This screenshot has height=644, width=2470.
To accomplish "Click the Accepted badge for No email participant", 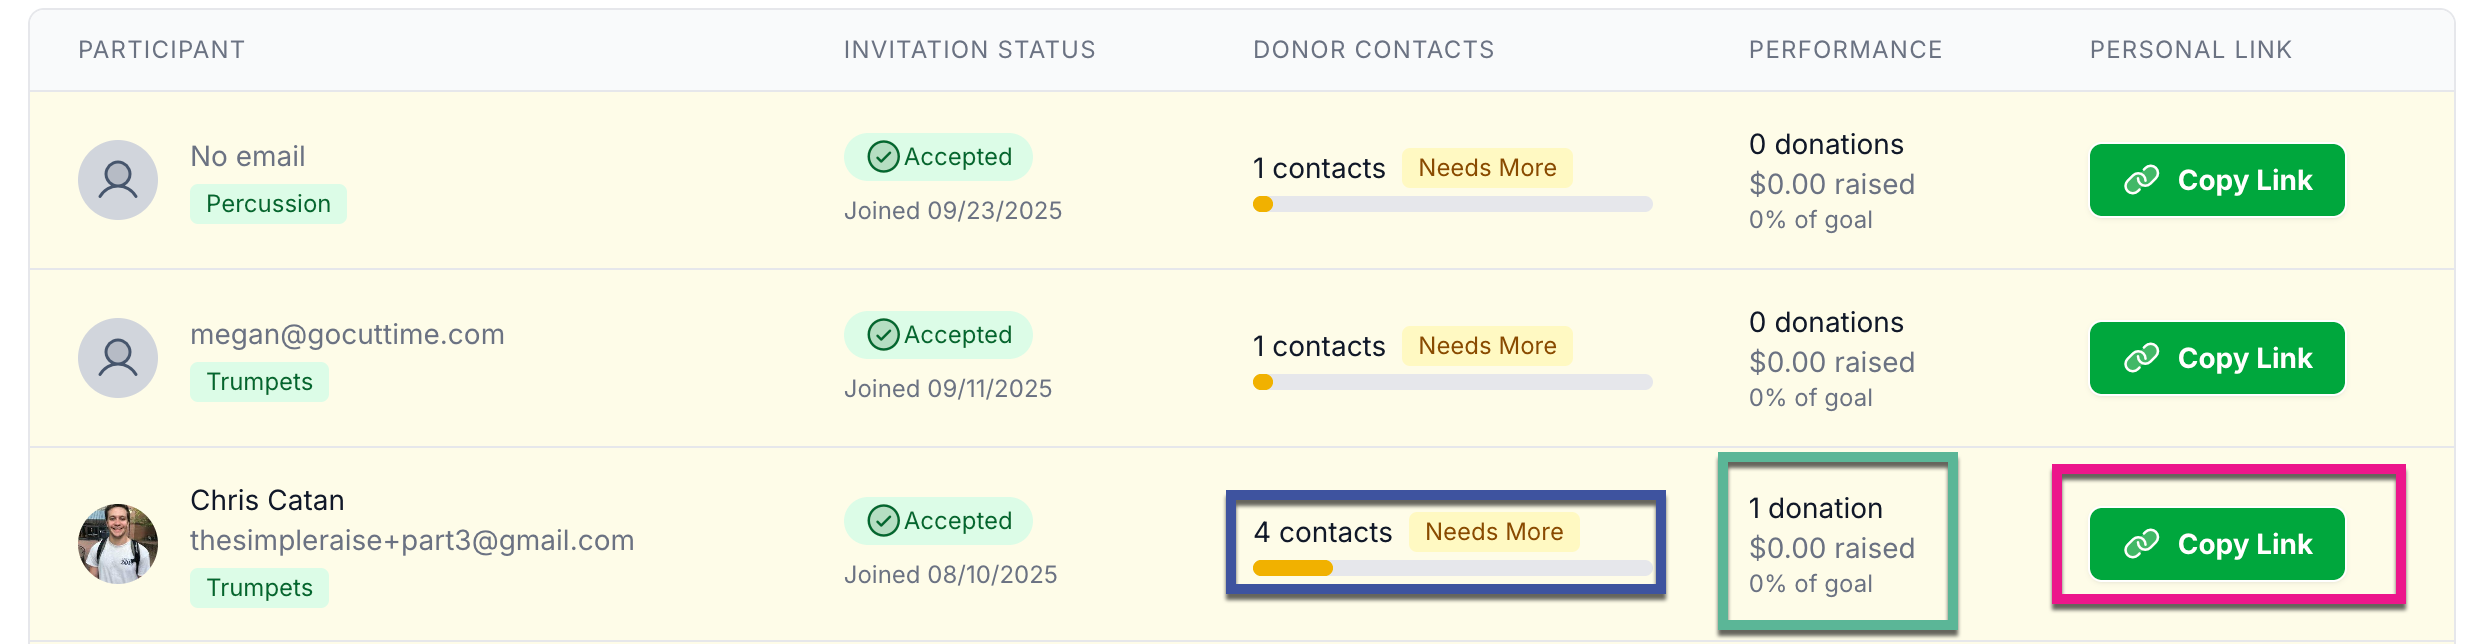I will [938, 157].
